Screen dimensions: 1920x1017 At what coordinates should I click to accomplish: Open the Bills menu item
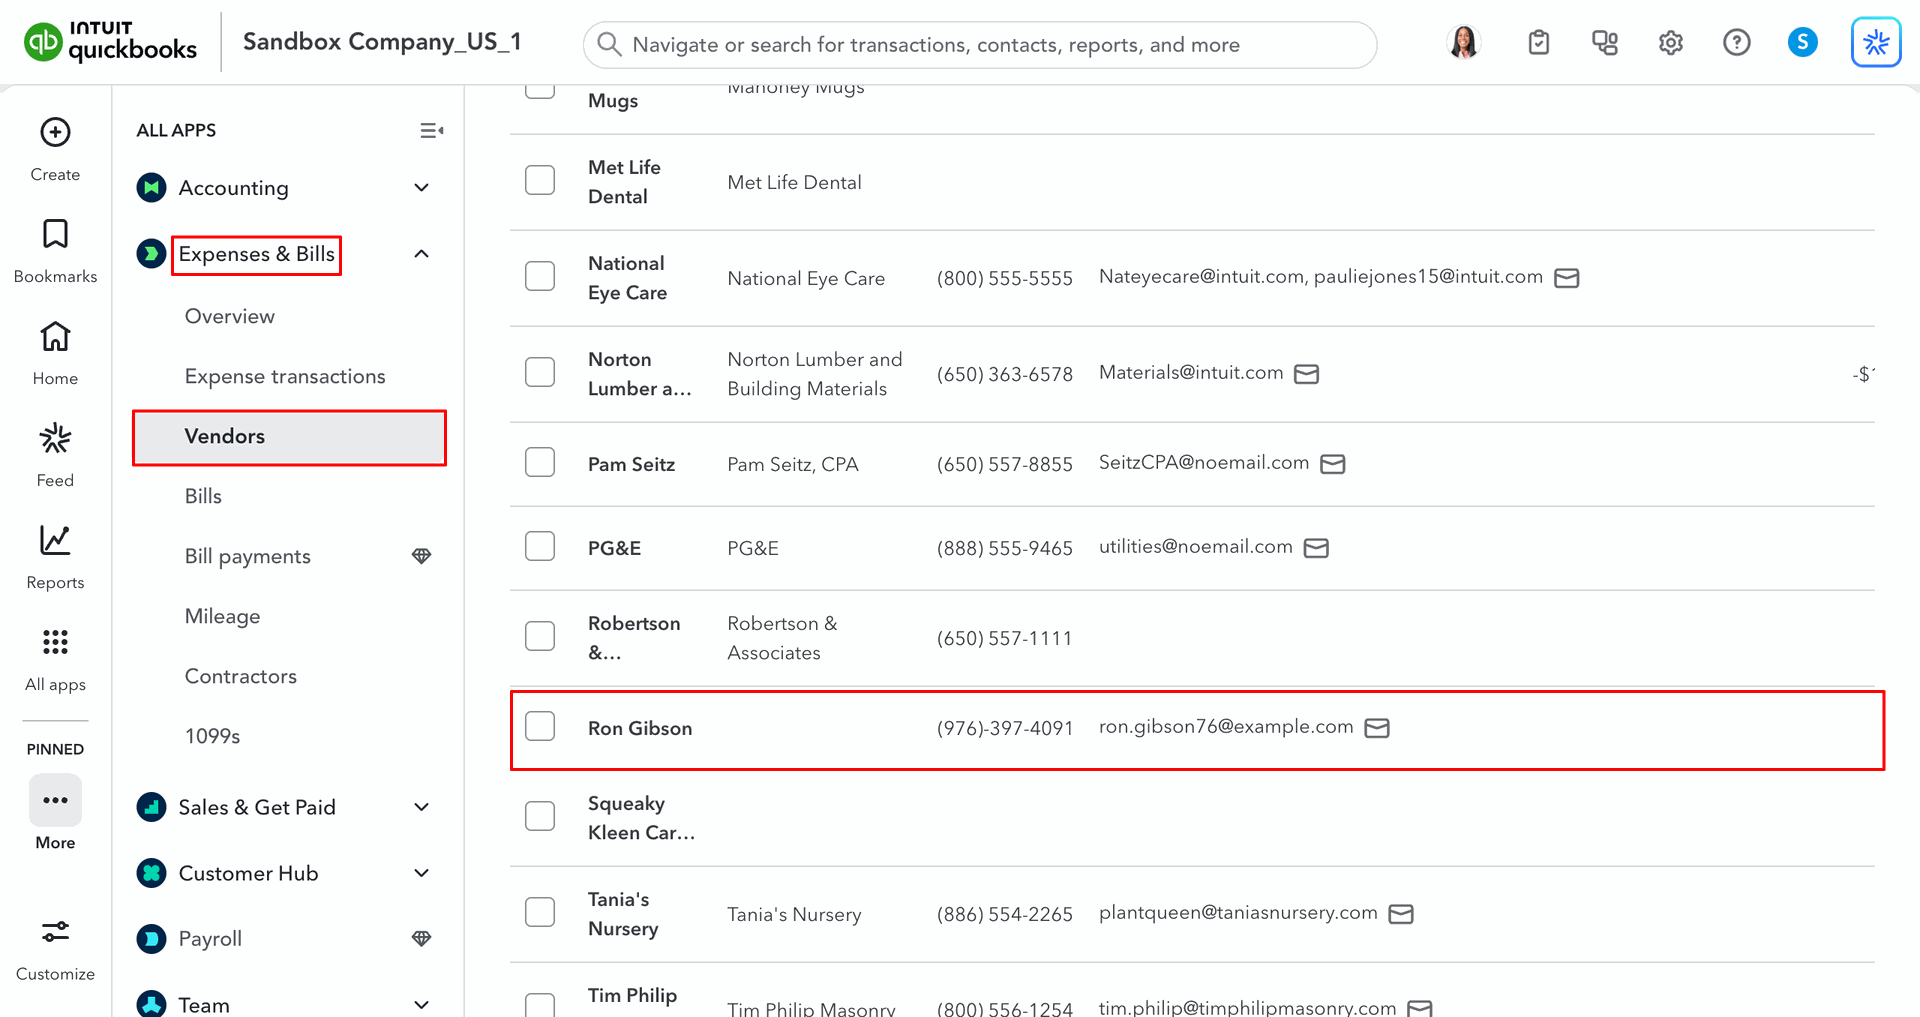point(203,496)
